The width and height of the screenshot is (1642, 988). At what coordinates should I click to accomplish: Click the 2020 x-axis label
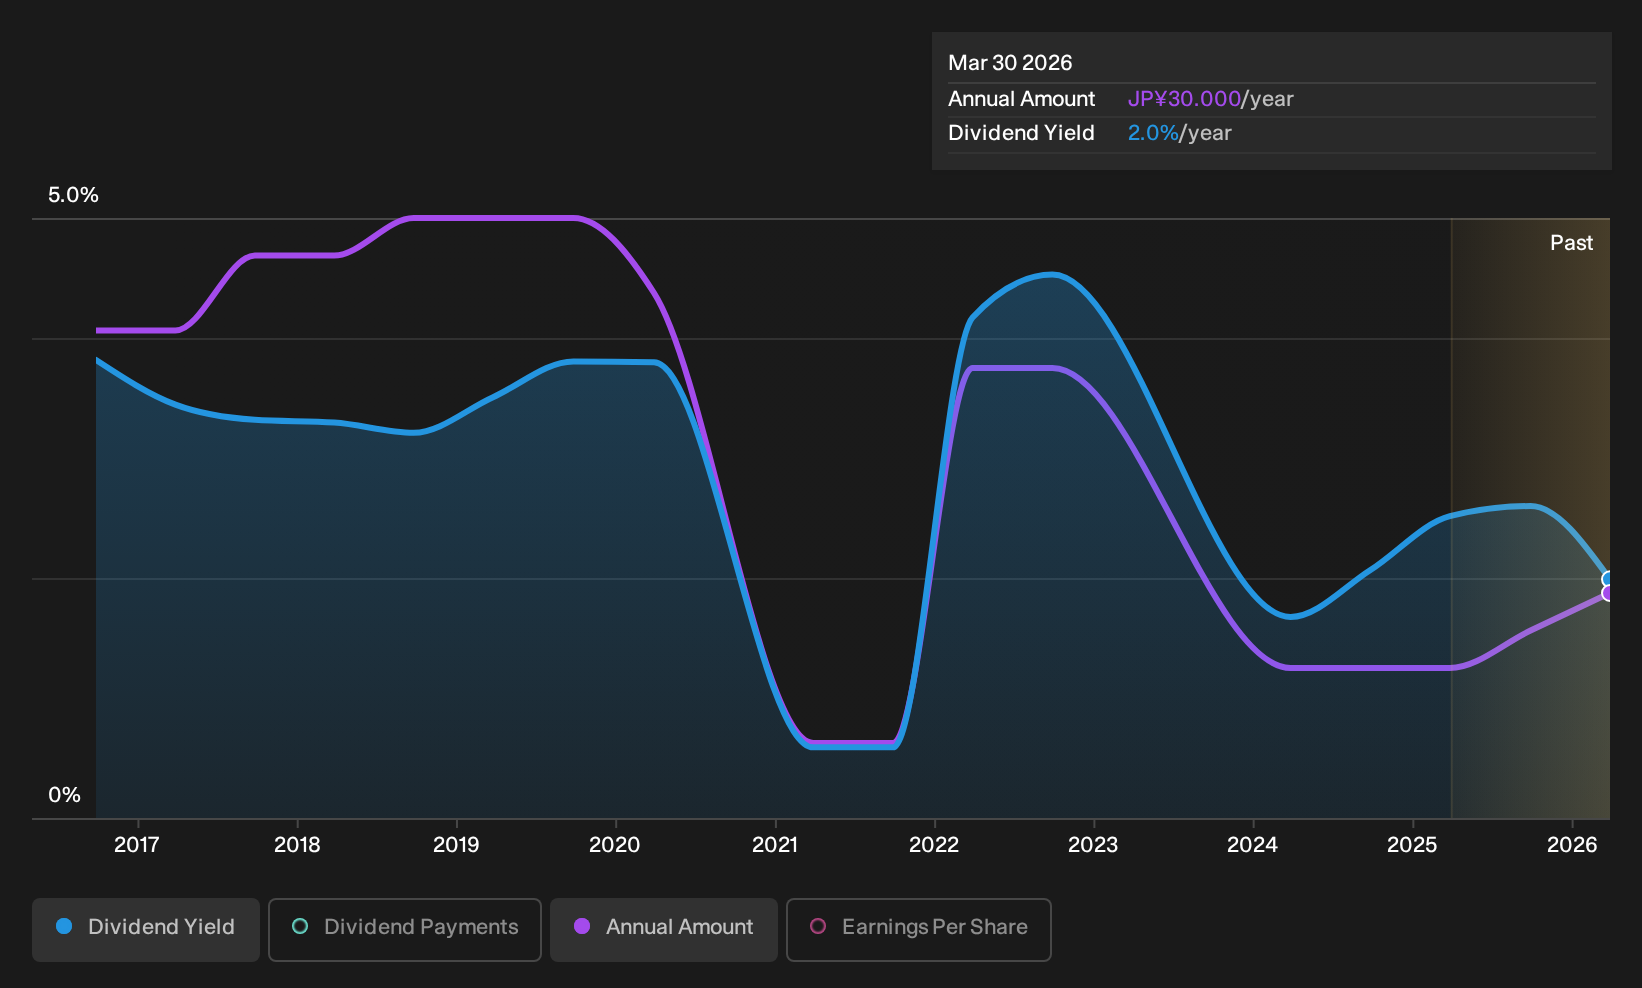(x=615, y=845)
